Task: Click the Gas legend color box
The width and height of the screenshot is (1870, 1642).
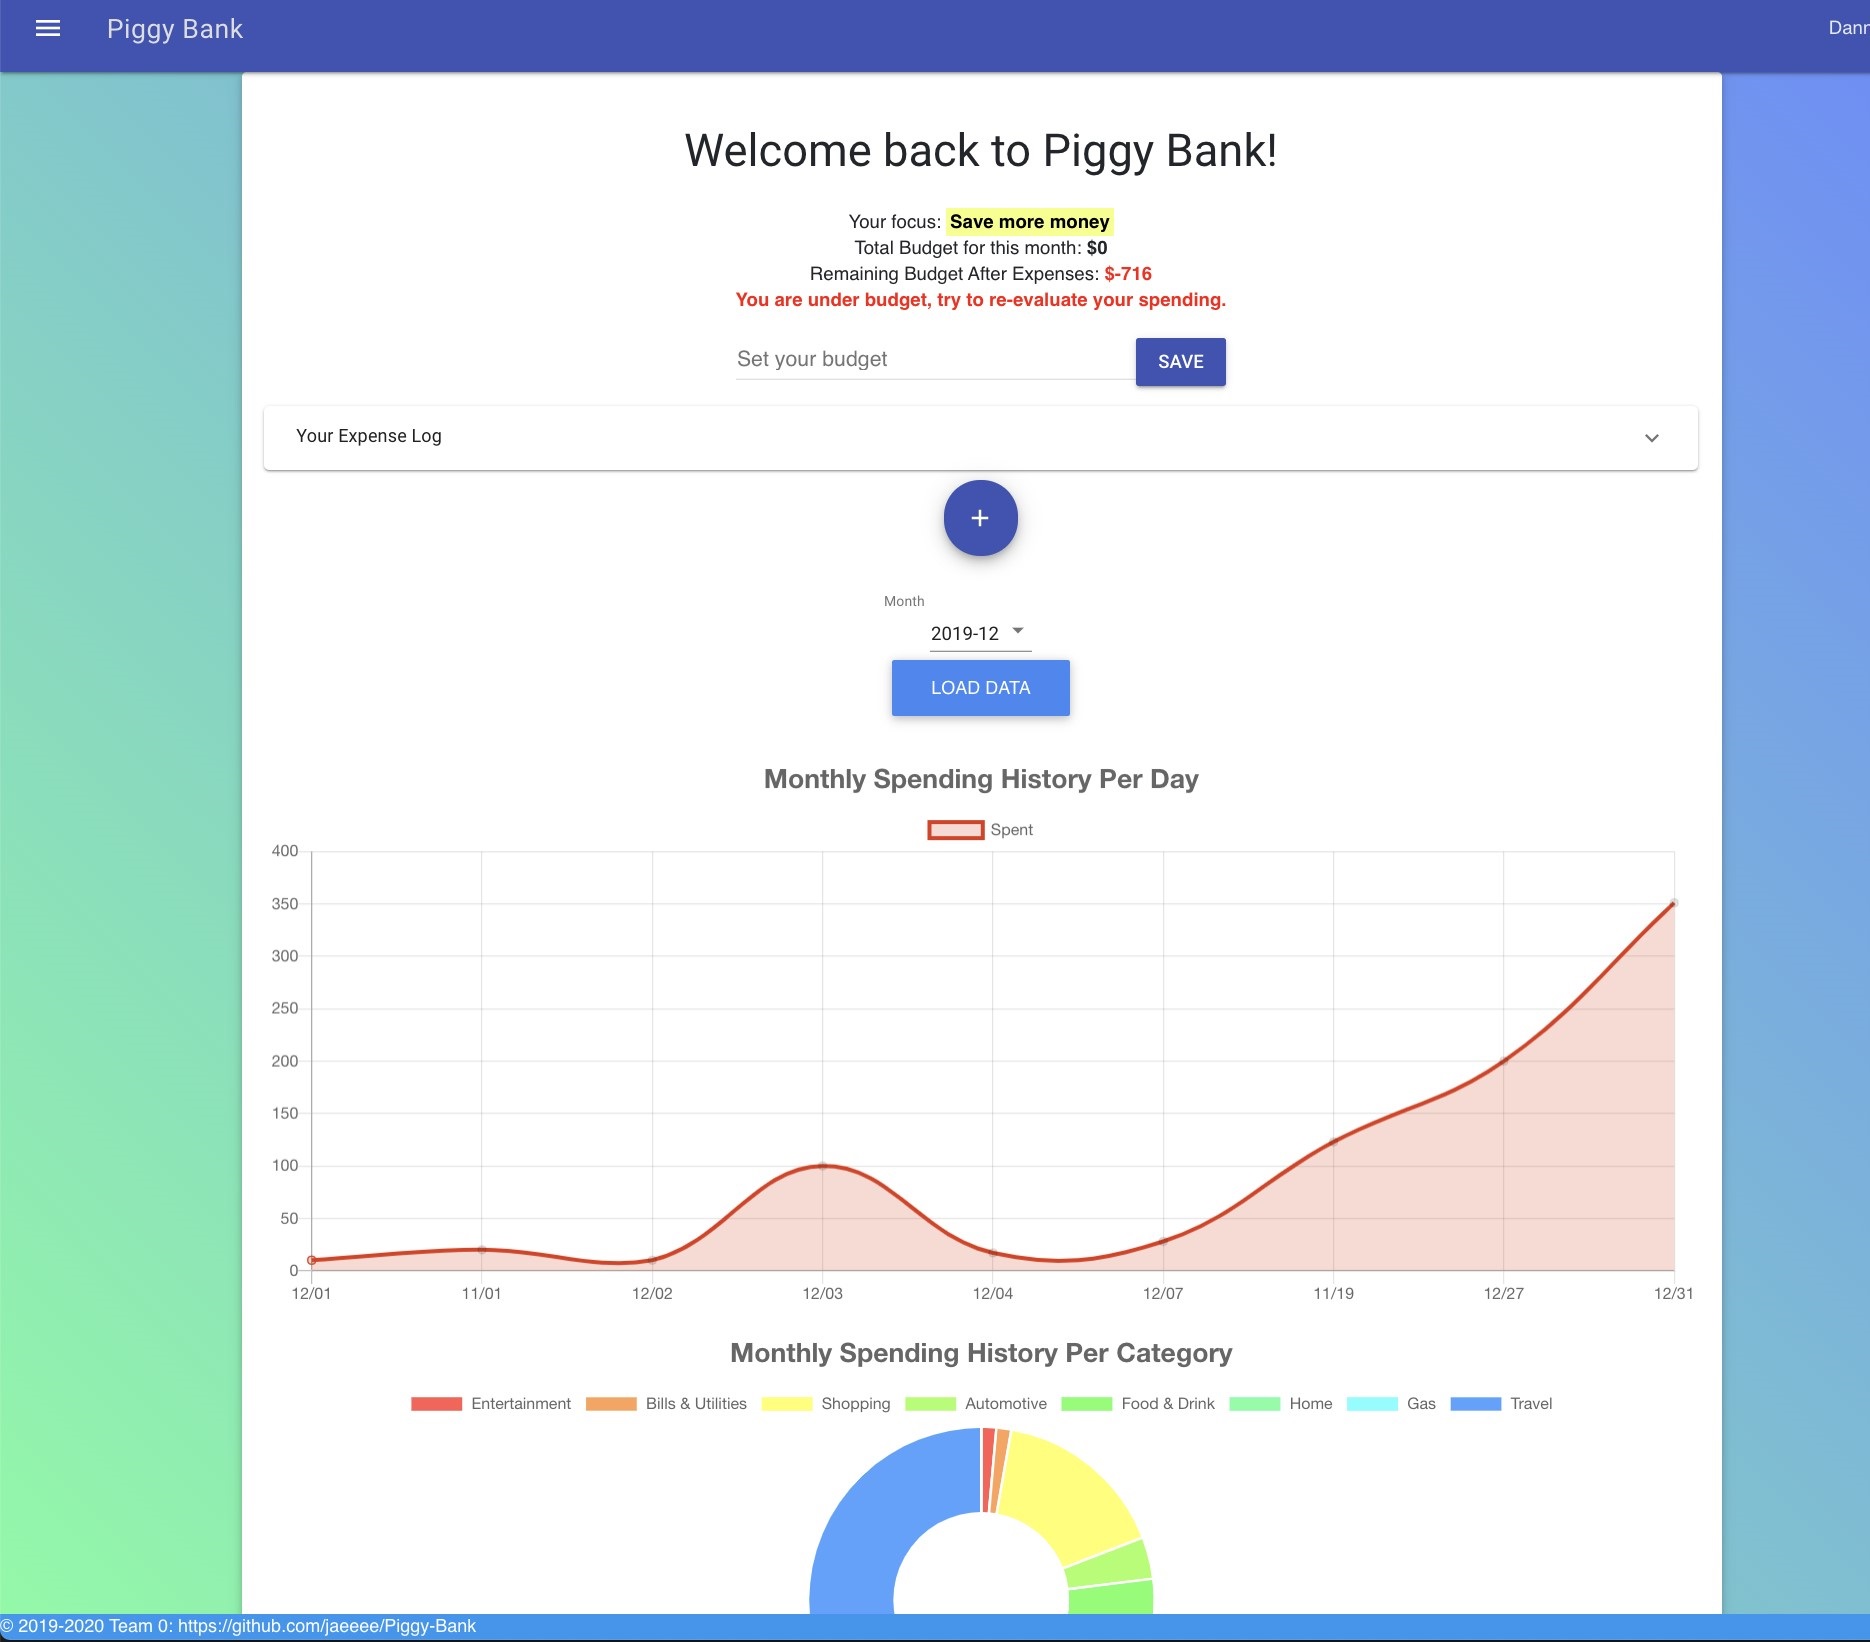Action: [x=1372, y=1404]
